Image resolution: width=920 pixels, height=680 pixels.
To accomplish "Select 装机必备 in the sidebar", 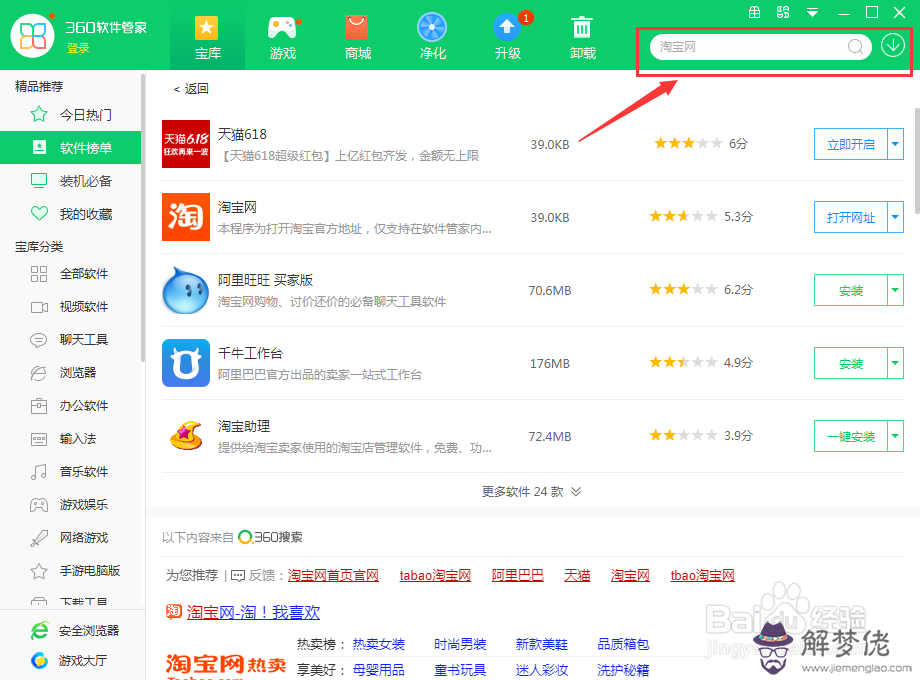I will pos(86,181).
